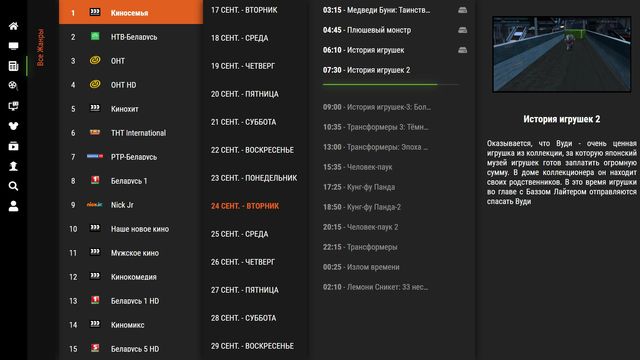Switch to Кинокомедия channel
Screen dimensions: 640x360
pyautogui.click(x=131, y=277)
